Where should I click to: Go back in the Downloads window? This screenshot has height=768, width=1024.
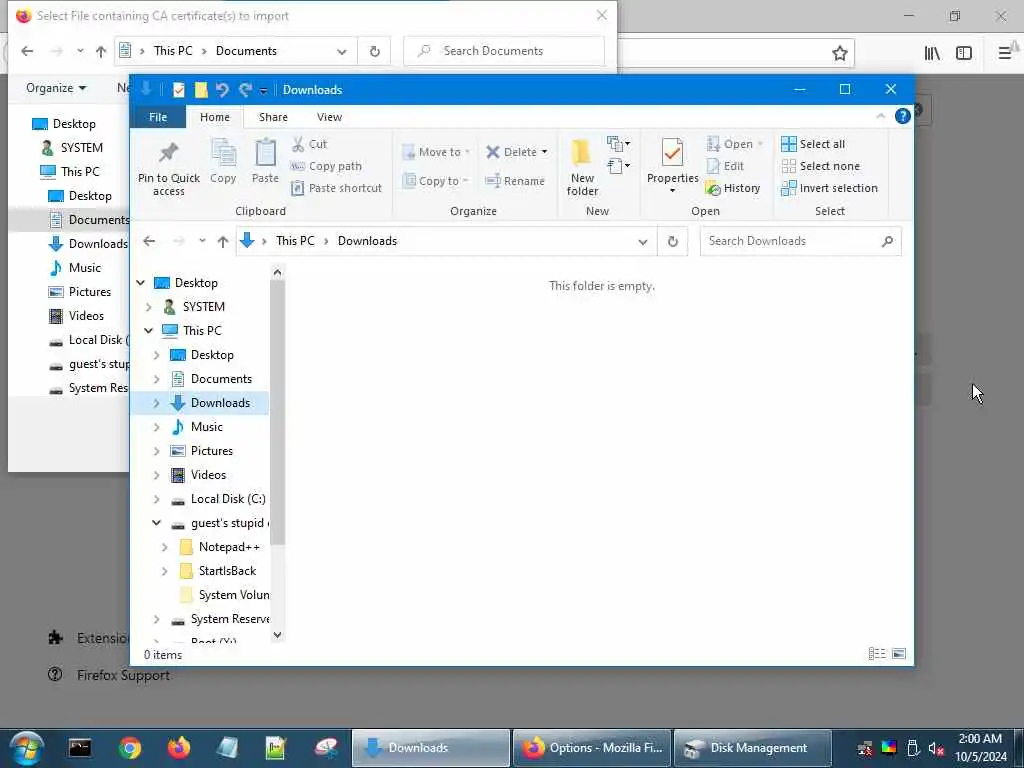point(149,241)
